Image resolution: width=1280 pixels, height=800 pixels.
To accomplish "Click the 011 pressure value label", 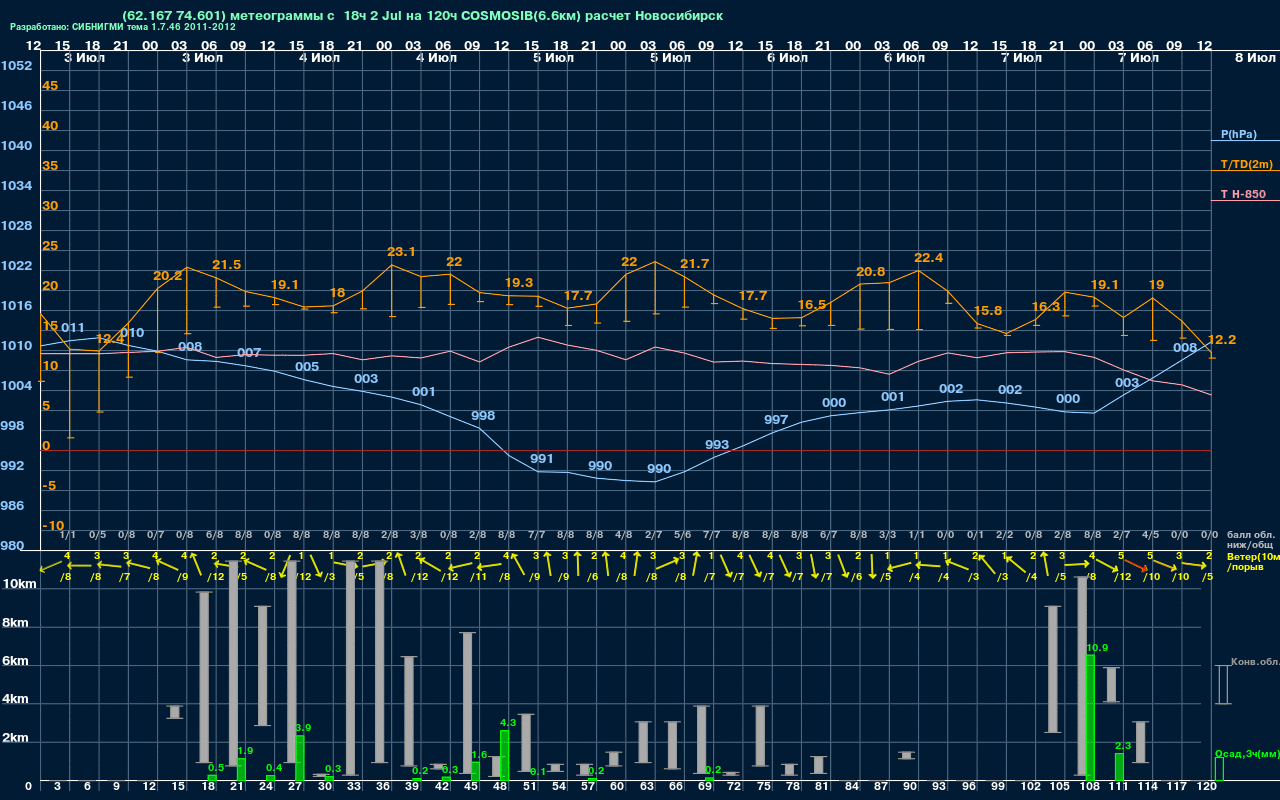I will click(x=73, y=328).
